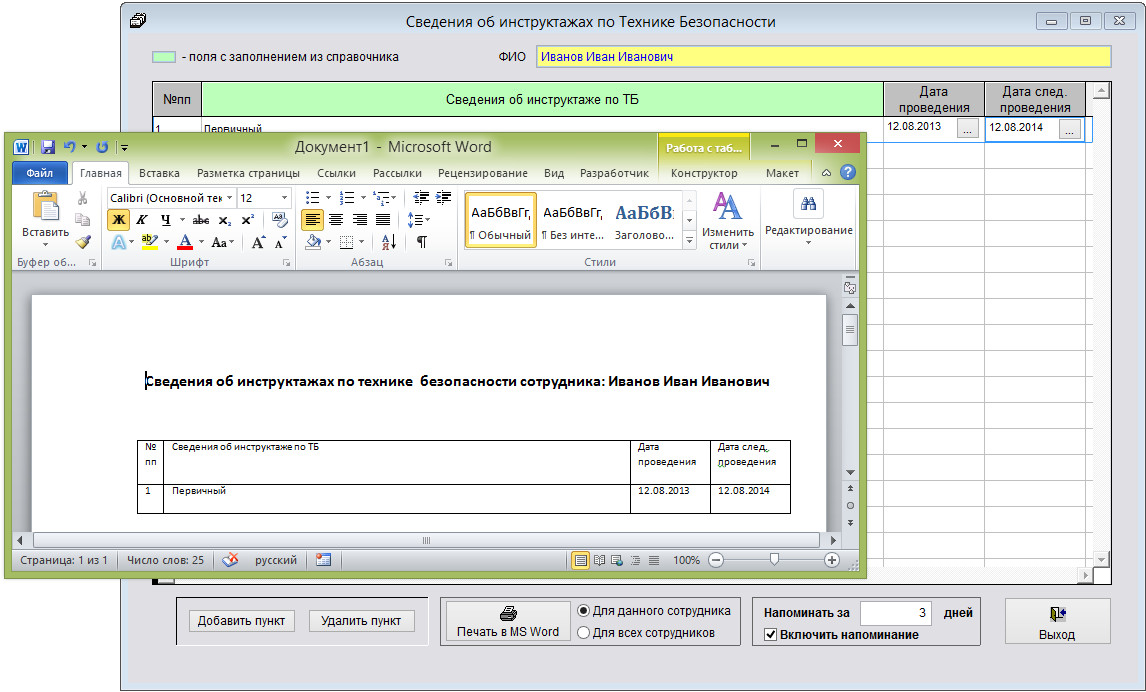Toggle 'Включить напоминание' checkbox
The height and width of the screenshot is (692, 1146).
pos(770,634)
